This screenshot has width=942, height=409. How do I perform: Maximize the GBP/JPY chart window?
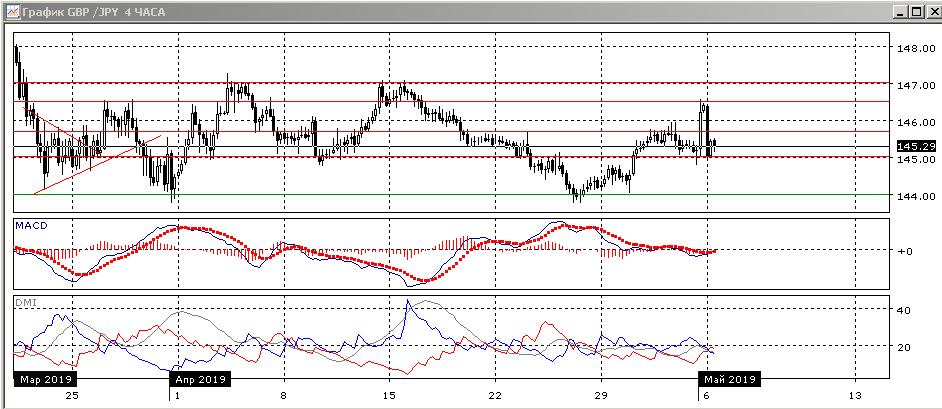pos(915,11)
